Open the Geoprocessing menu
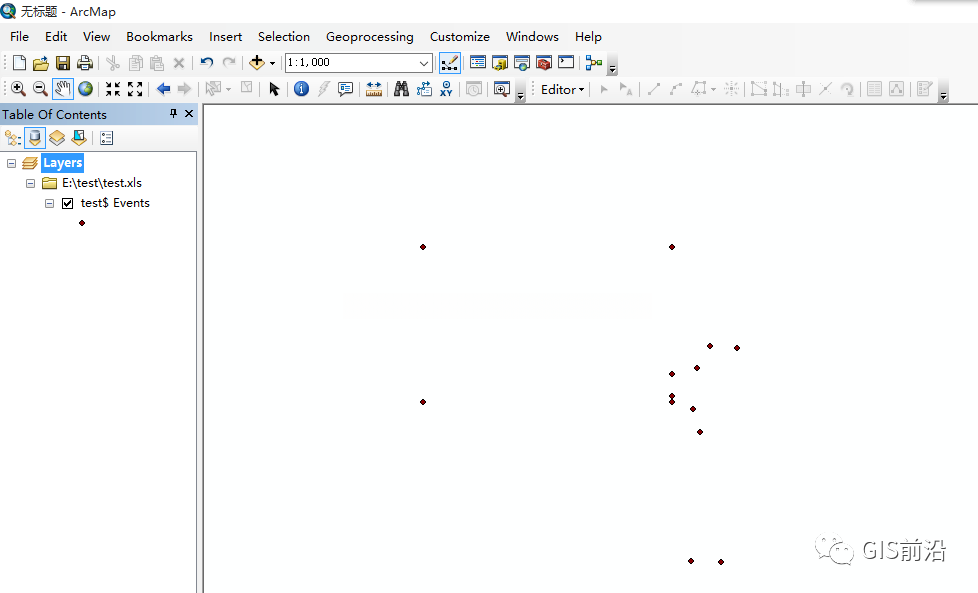 (369, 37)
